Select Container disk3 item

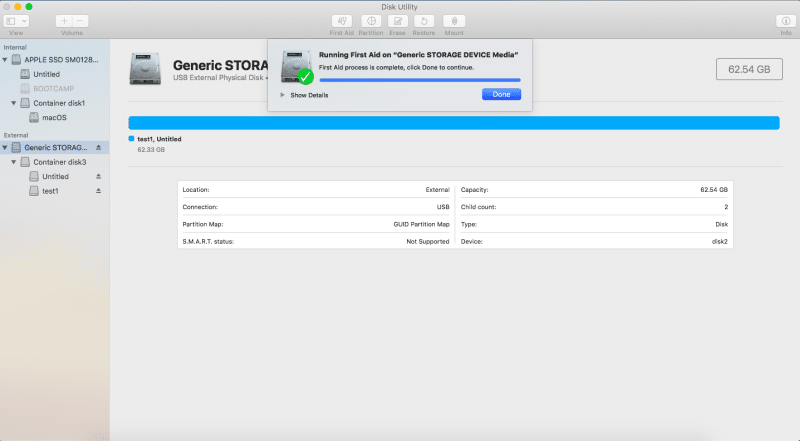55,162
